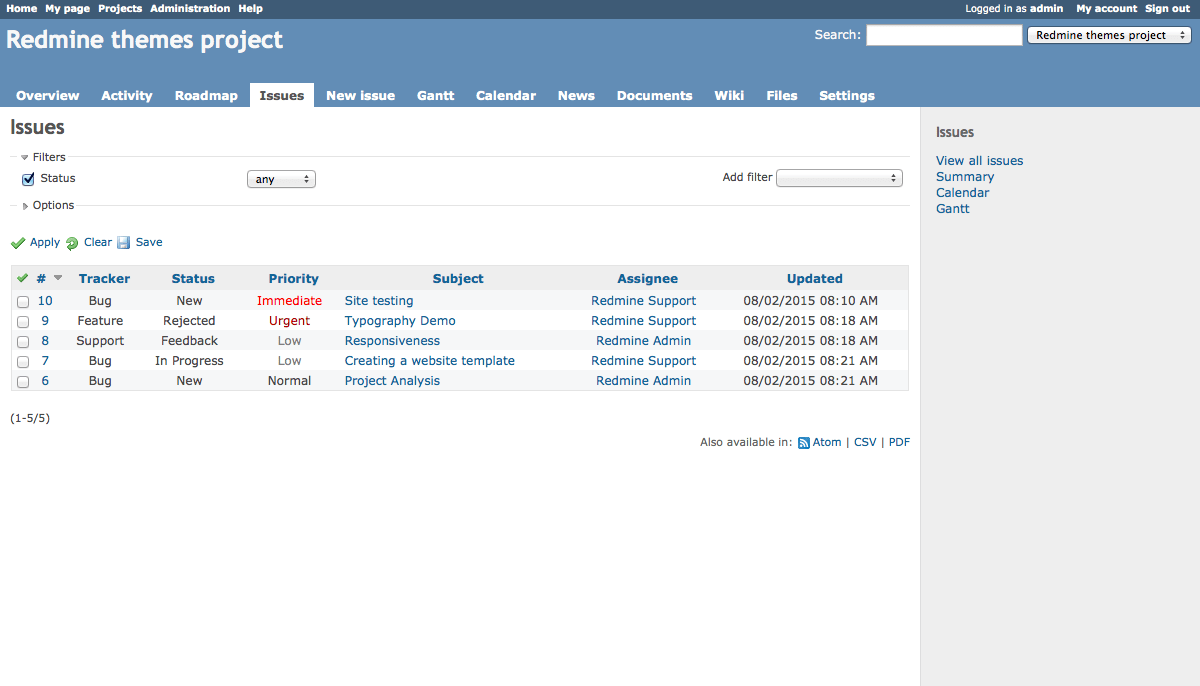Select the checkbox for issue 7

coord(23,362)
